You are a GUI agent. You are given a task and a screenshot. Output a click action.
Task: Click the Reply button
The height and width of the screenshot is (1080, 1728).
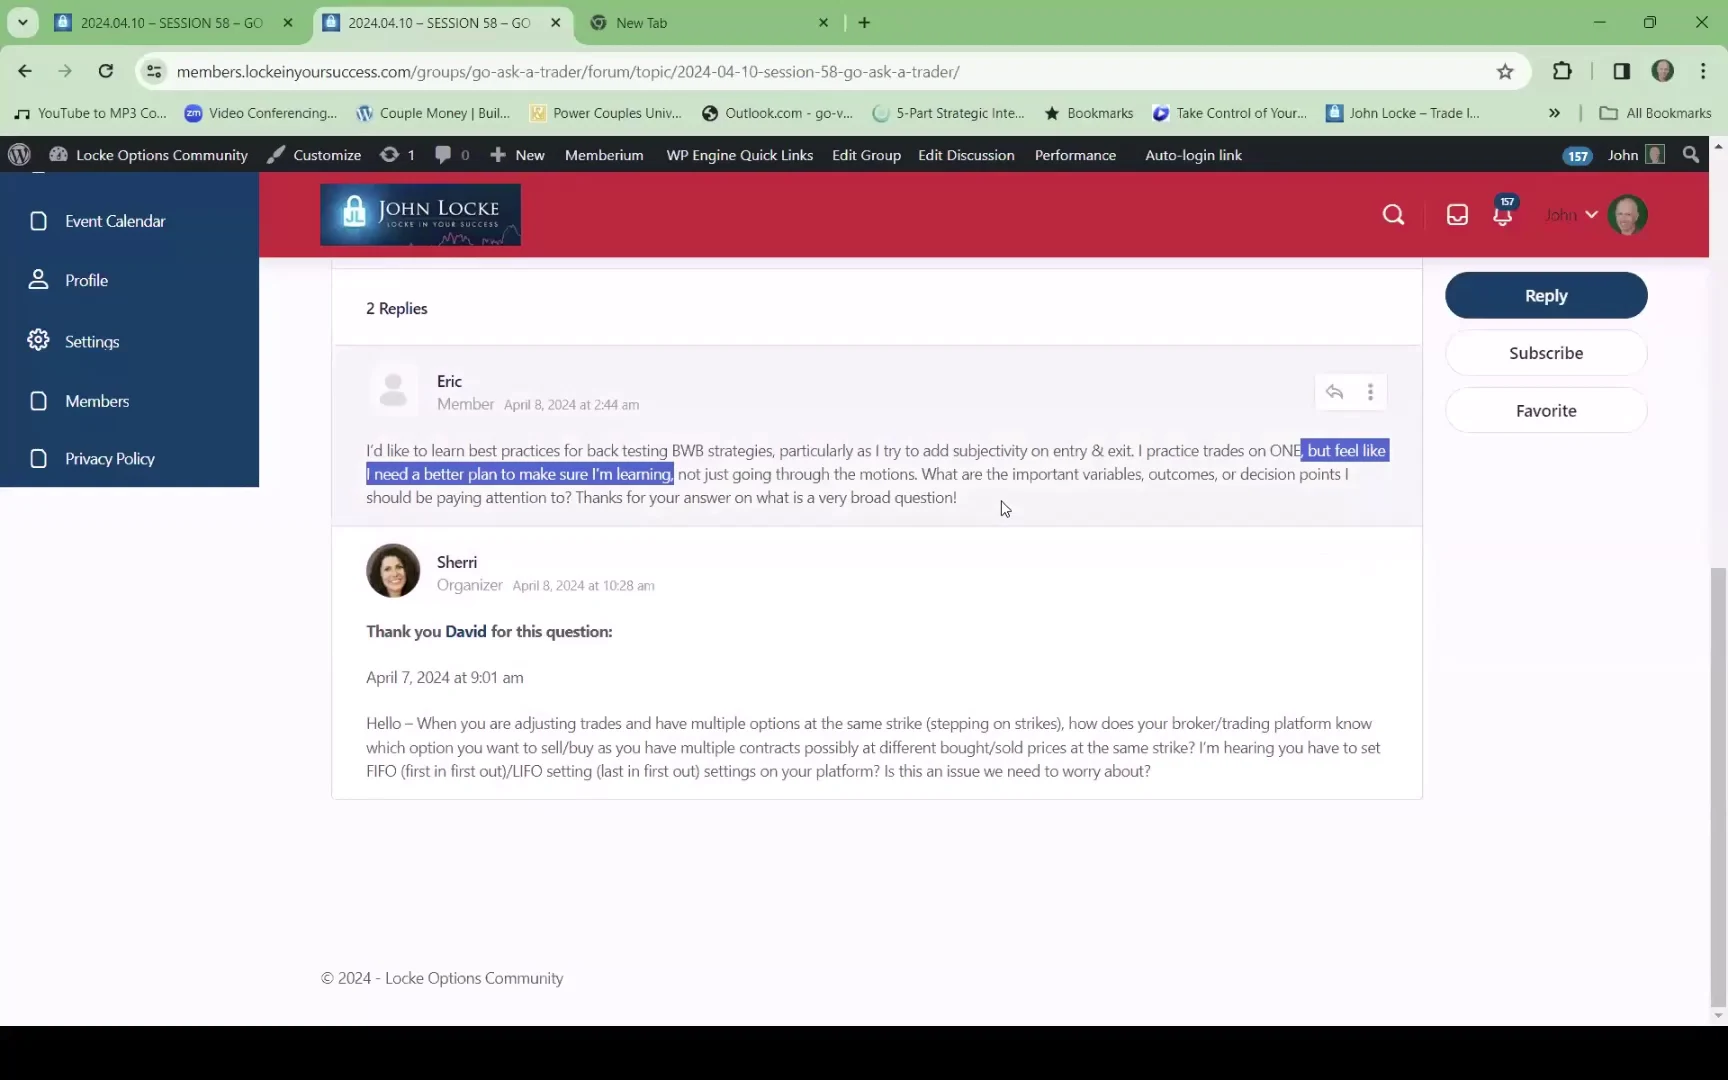(1546, 296)
